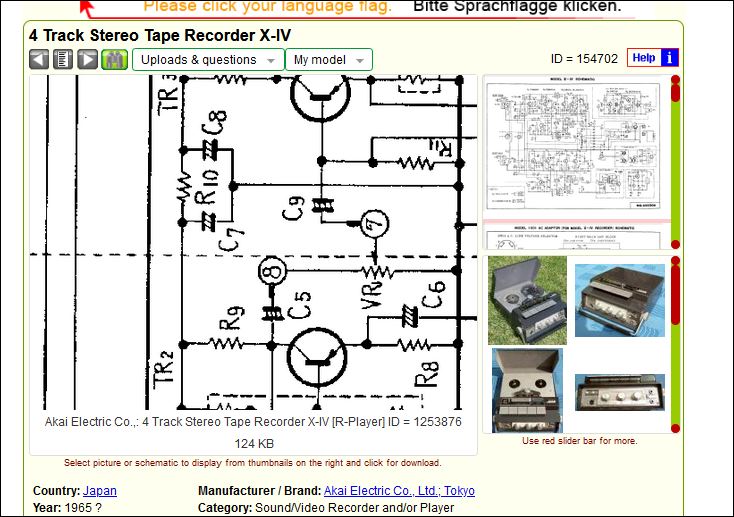The width and height of the screenshot is (734, 517).
Task: Open the model list page icon
Action: (63, 60)
